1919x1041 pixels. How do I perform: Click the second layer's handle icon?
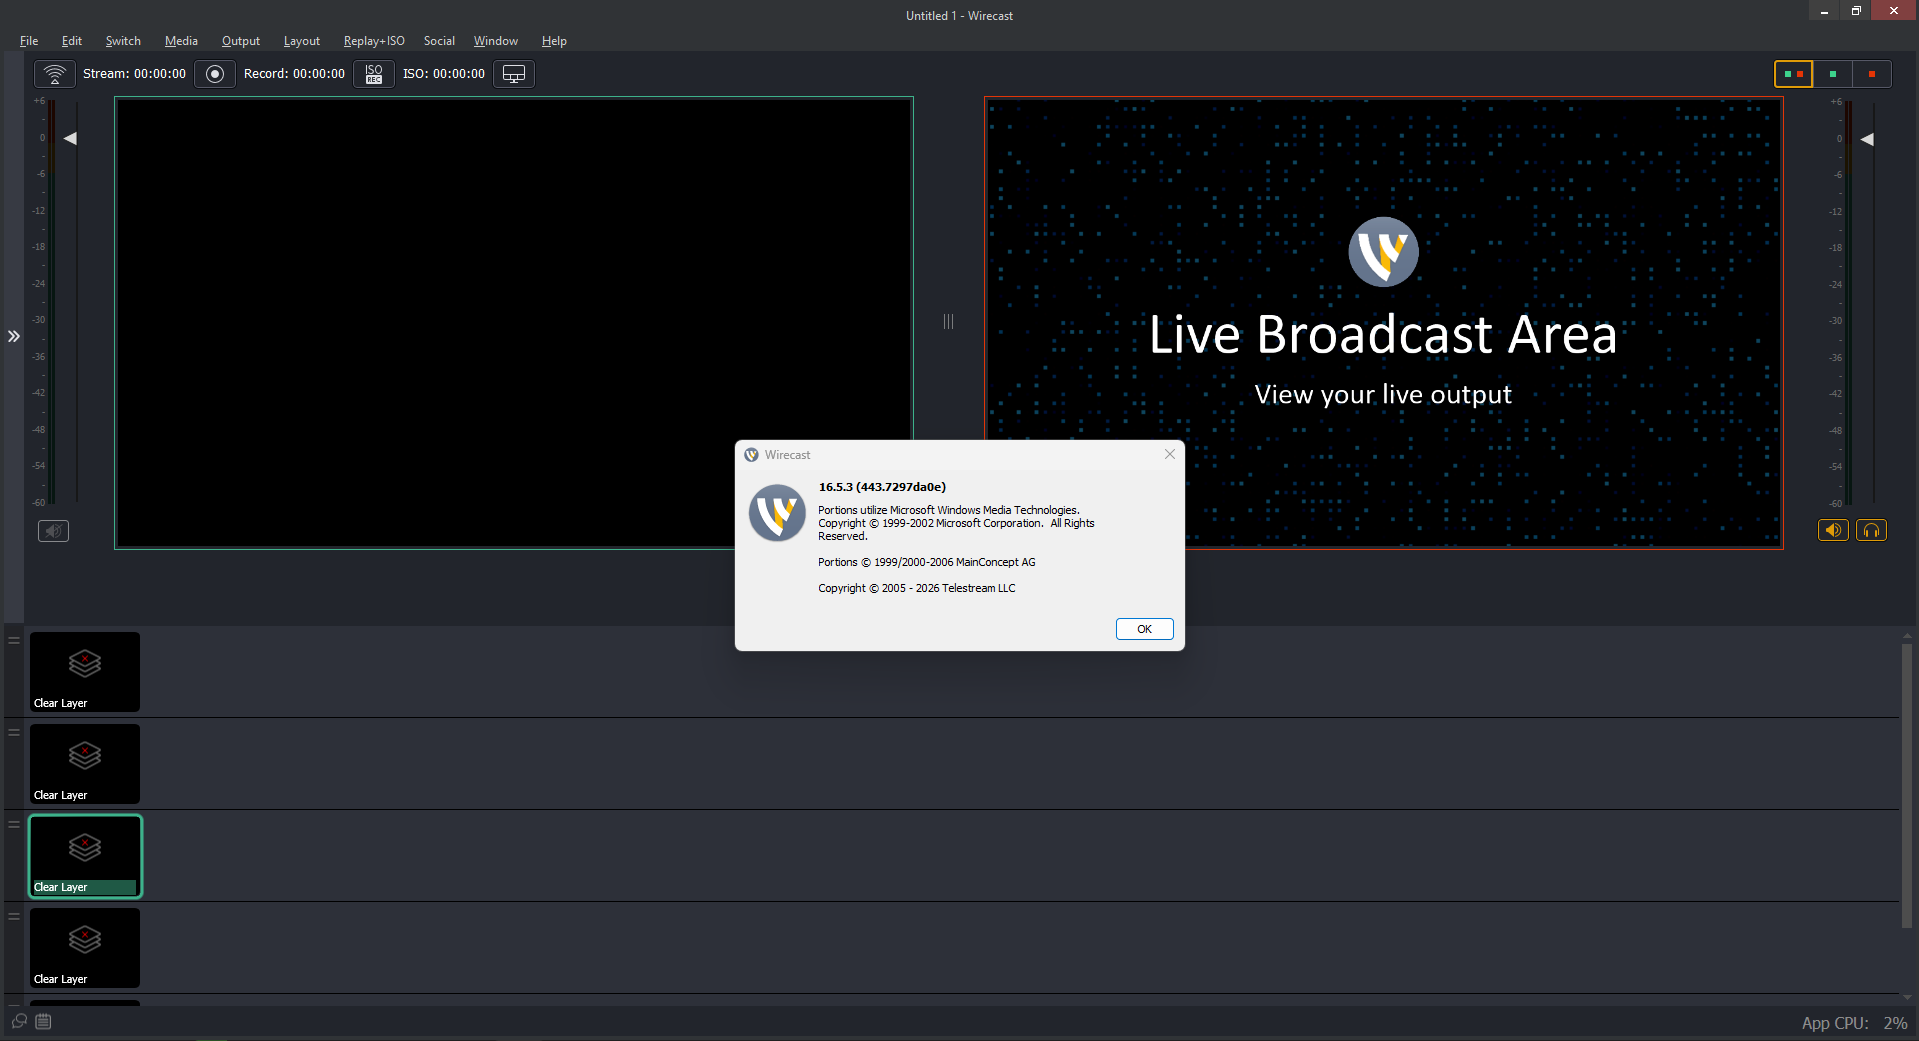pos(14,732)
